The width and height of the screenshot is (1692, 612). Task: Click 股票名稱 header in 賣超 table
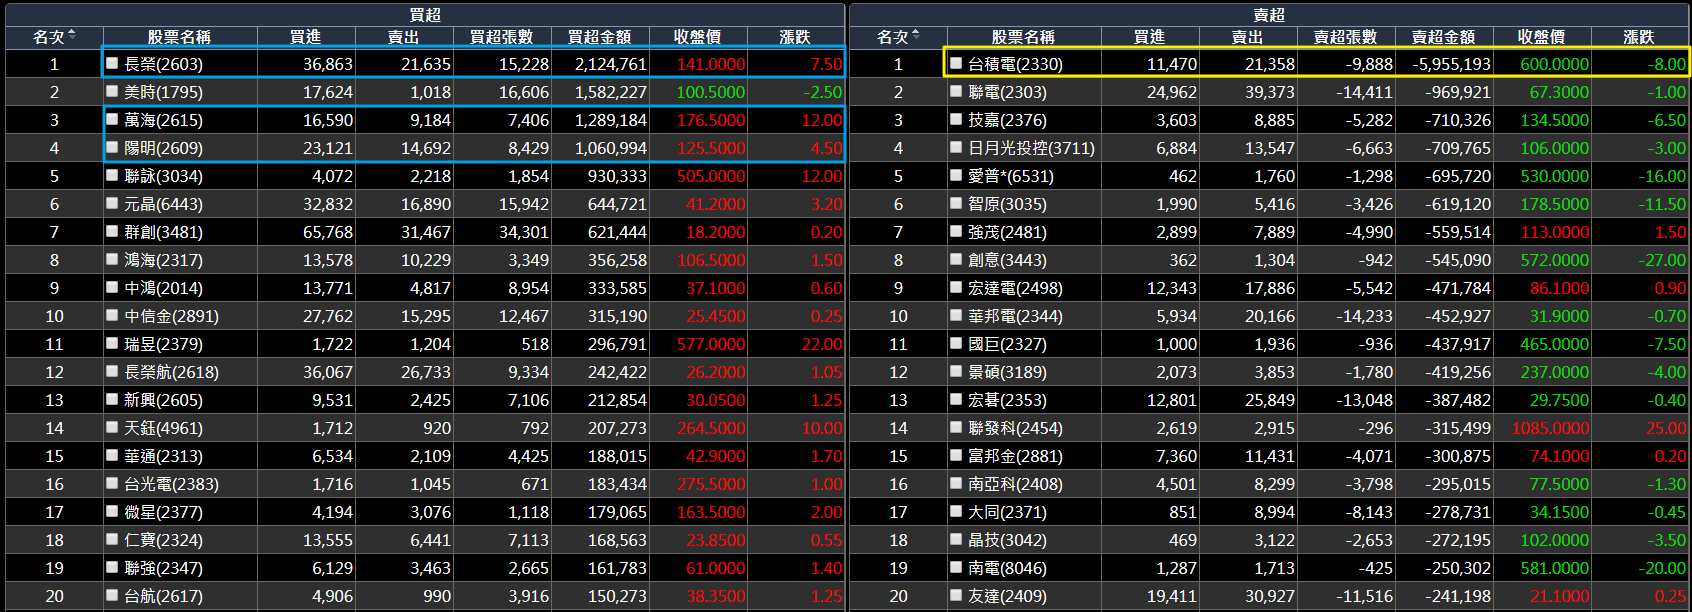point(1023,37)
